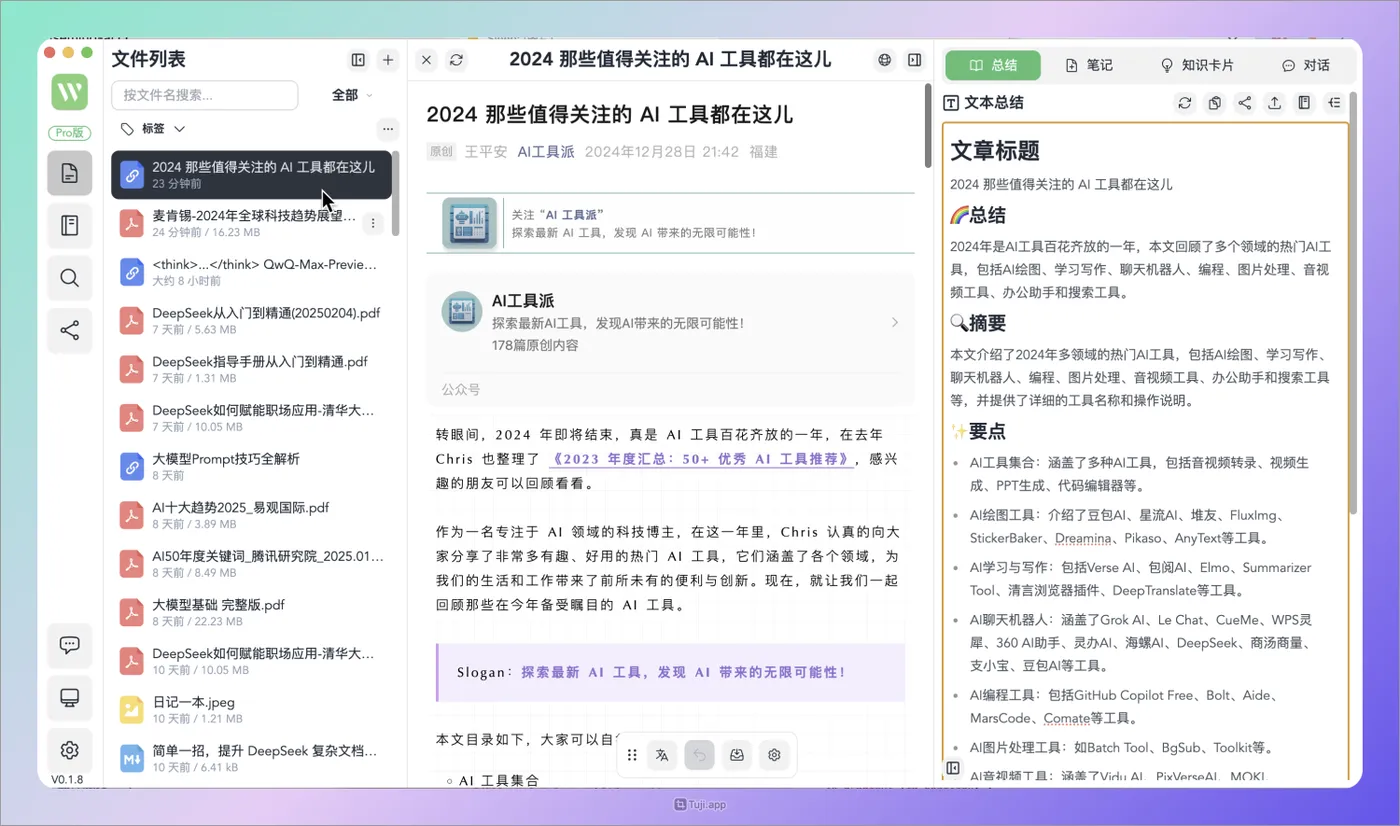Viewport: 1400px width, 826px height.
Task: Open options for 麦肯锡-2024年 file row
Action: tap(373, 224)
